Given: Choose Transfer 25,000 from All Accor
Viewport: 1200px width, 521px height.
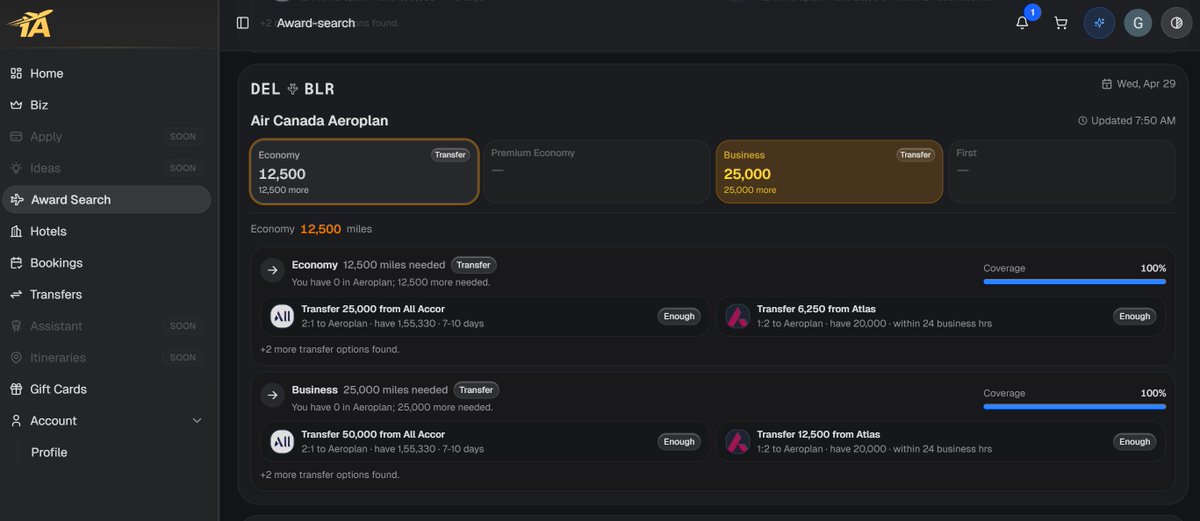Looking at the screenshot, I should [x=485, y=316].
